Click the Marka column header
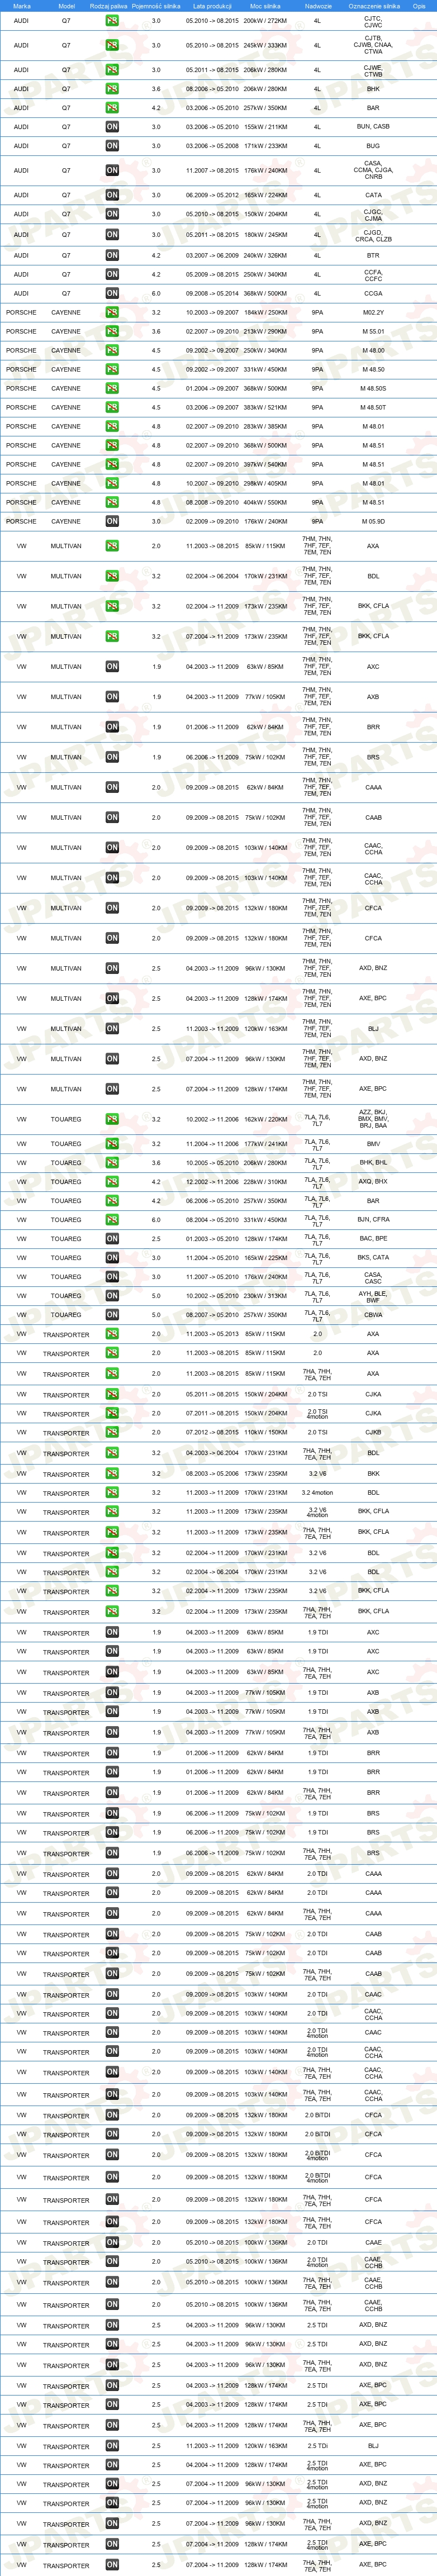This screenshot has height=2576, width=437. pos(22,6)
